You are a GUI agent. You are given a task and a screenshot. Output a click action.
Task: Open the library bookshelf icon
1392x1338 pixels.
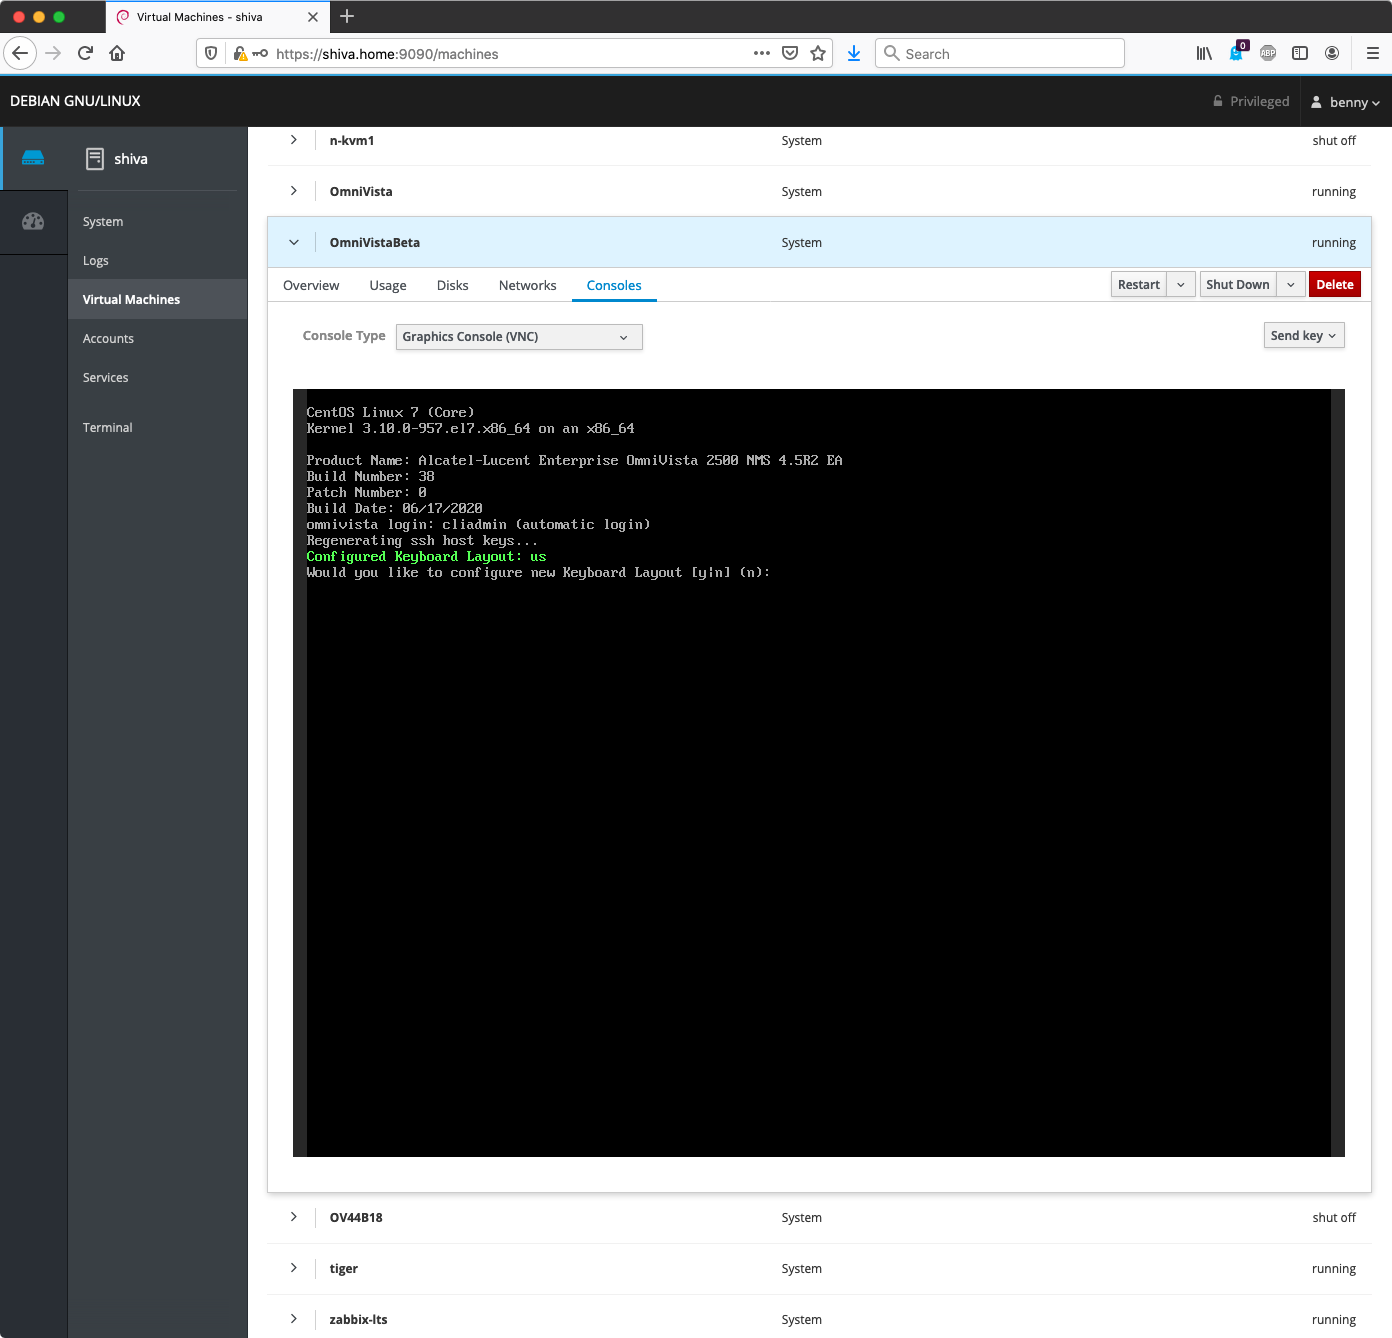tap(1204, 54)
